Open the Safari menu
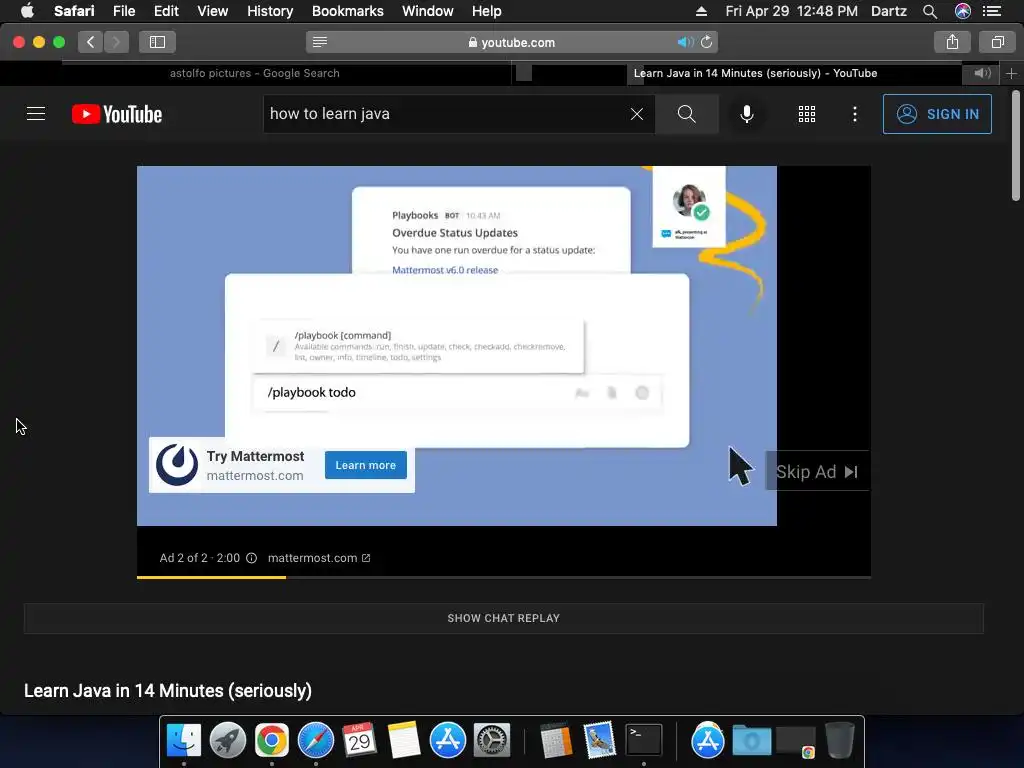Viewport: 1024px width, 768px height. point(74,11)
